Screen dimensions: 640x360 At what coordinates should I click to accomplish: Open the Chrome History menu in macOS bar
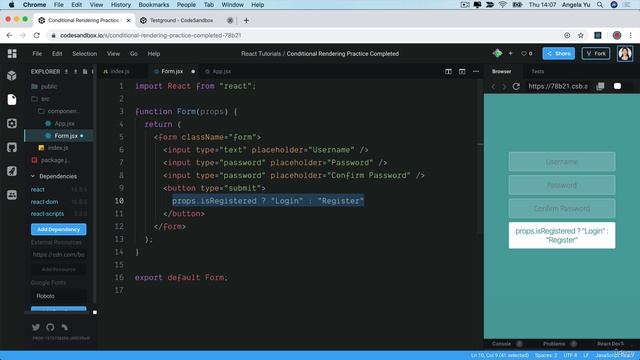[121, 5]
